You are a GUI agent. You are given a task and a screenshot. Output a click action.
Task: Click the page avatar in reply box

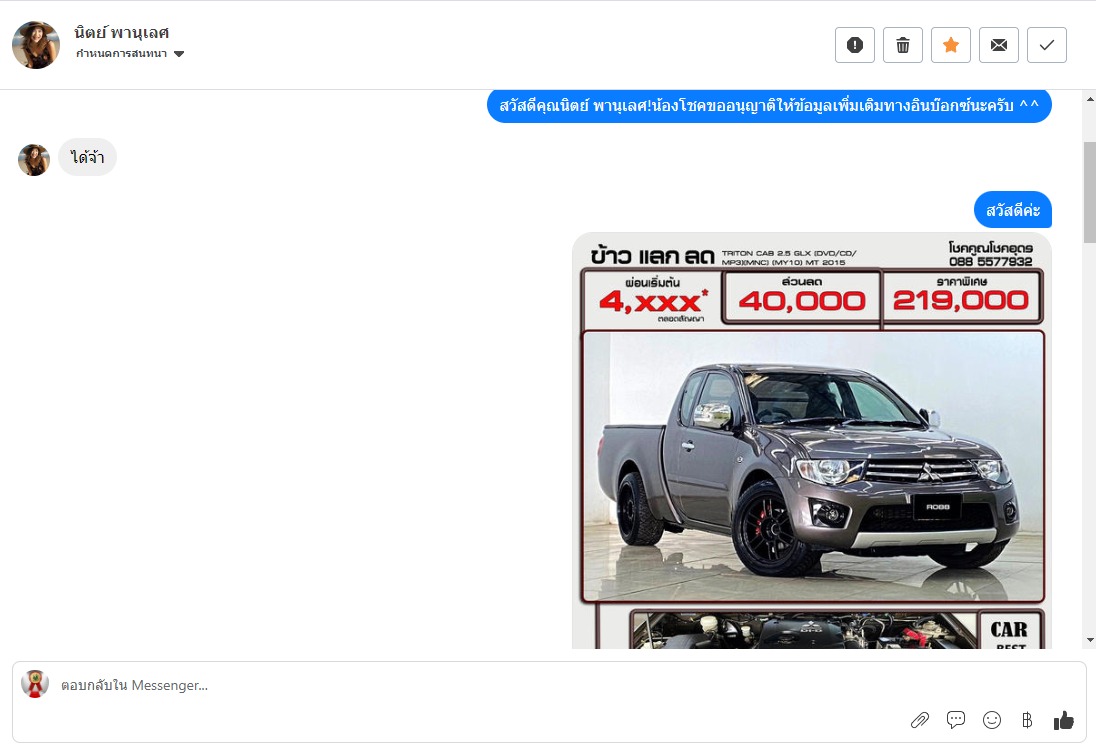tap(35, 684)
